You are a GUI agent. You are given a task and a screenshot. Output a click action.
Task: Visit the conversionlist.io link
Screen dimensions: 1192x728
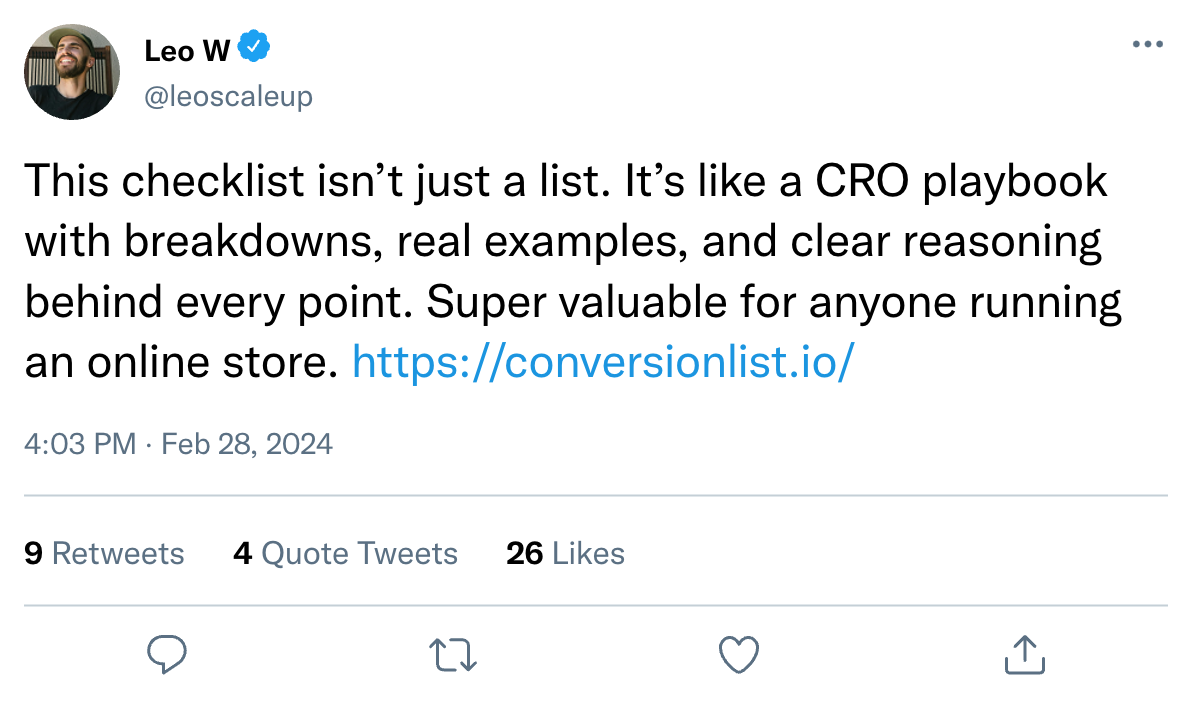(603, 362)
